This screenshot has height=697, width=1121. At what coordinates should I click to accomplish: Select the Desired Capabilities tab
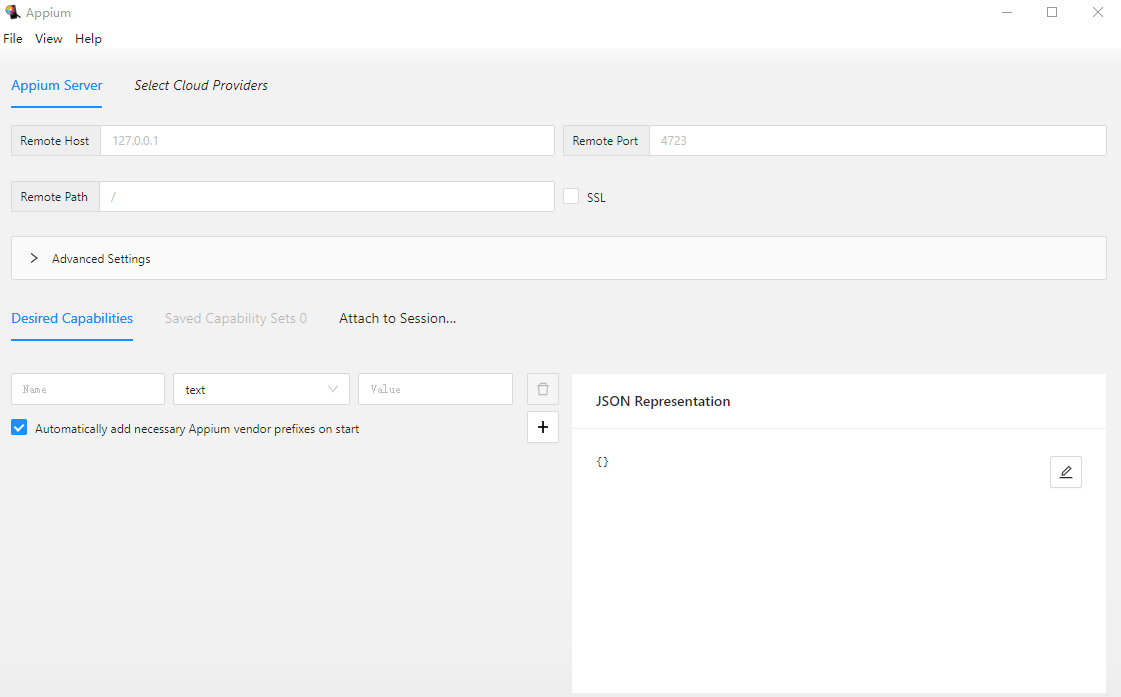click(x=72, y=318)
